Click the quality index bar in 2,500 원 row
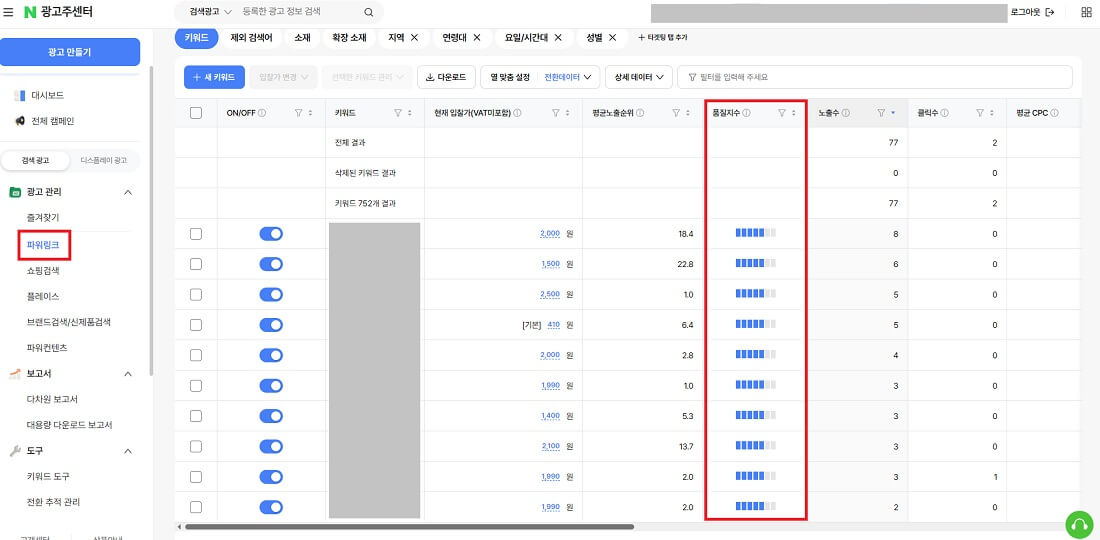This screenshot has height=540, width=1100. [x=756, y=294]
